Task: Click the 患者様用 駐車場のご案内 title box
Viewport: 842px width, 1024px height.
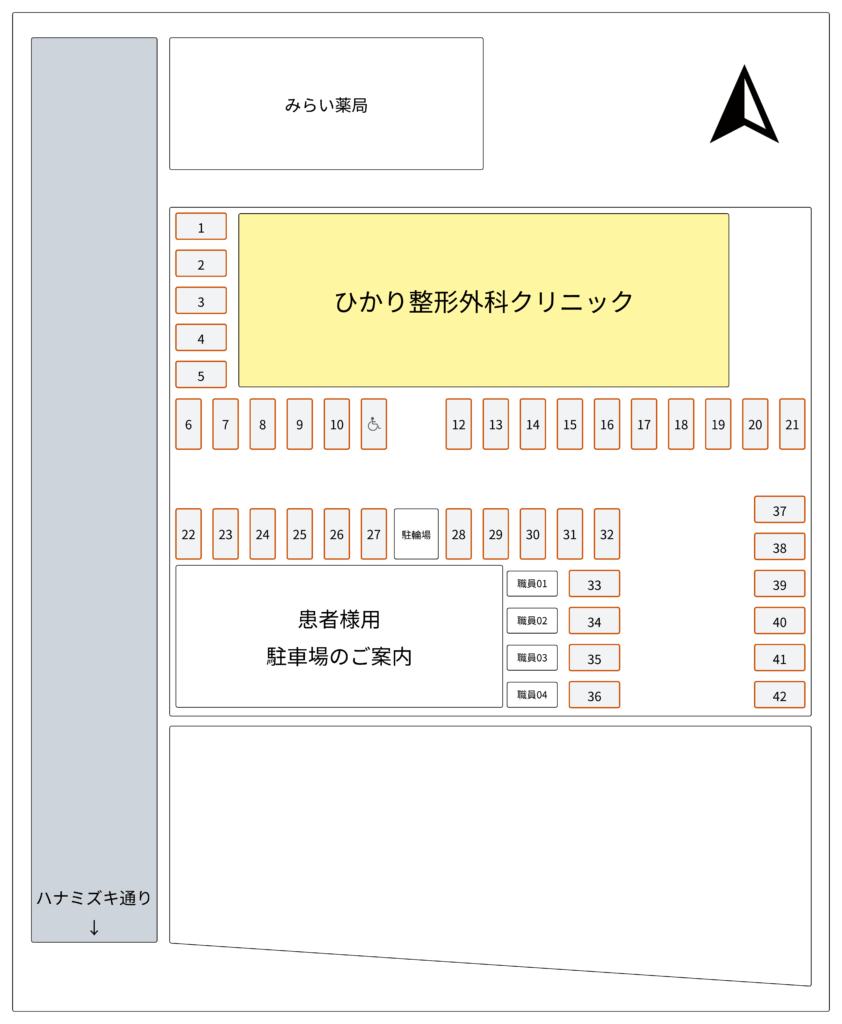Action: click(339, 637)
